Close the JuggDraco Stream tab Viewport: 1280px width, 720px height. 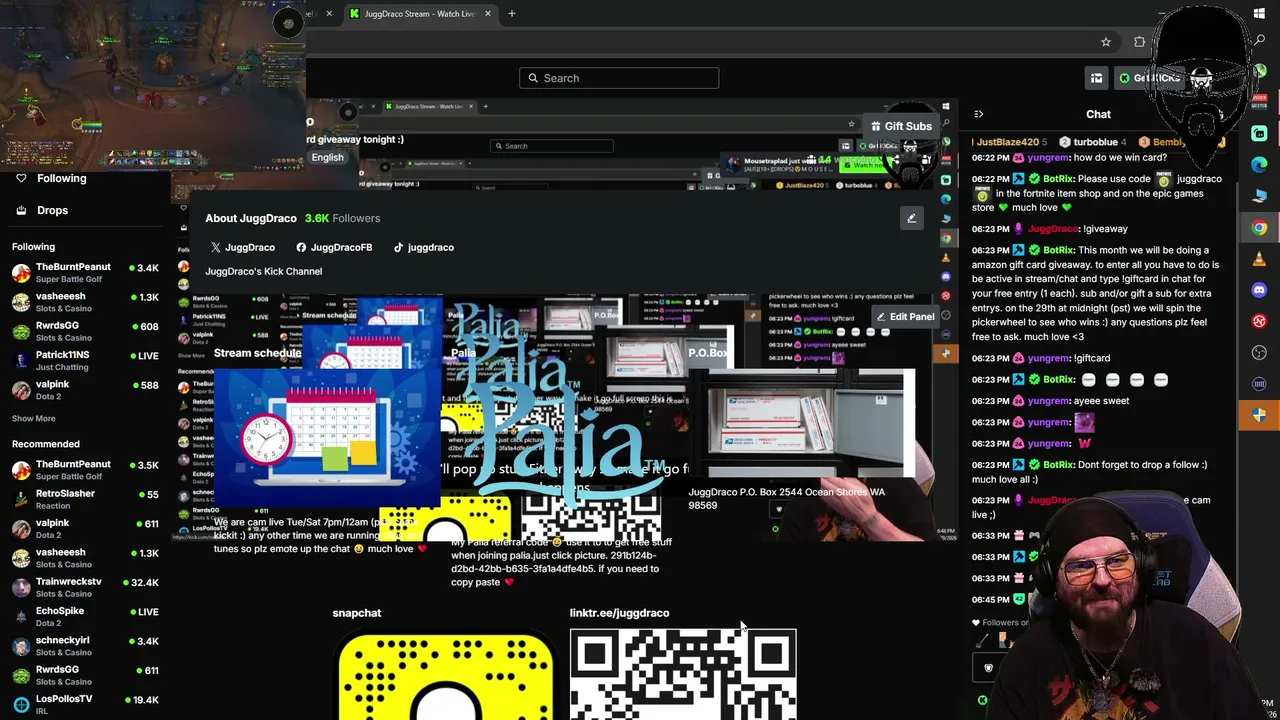(x=488, y=14)
